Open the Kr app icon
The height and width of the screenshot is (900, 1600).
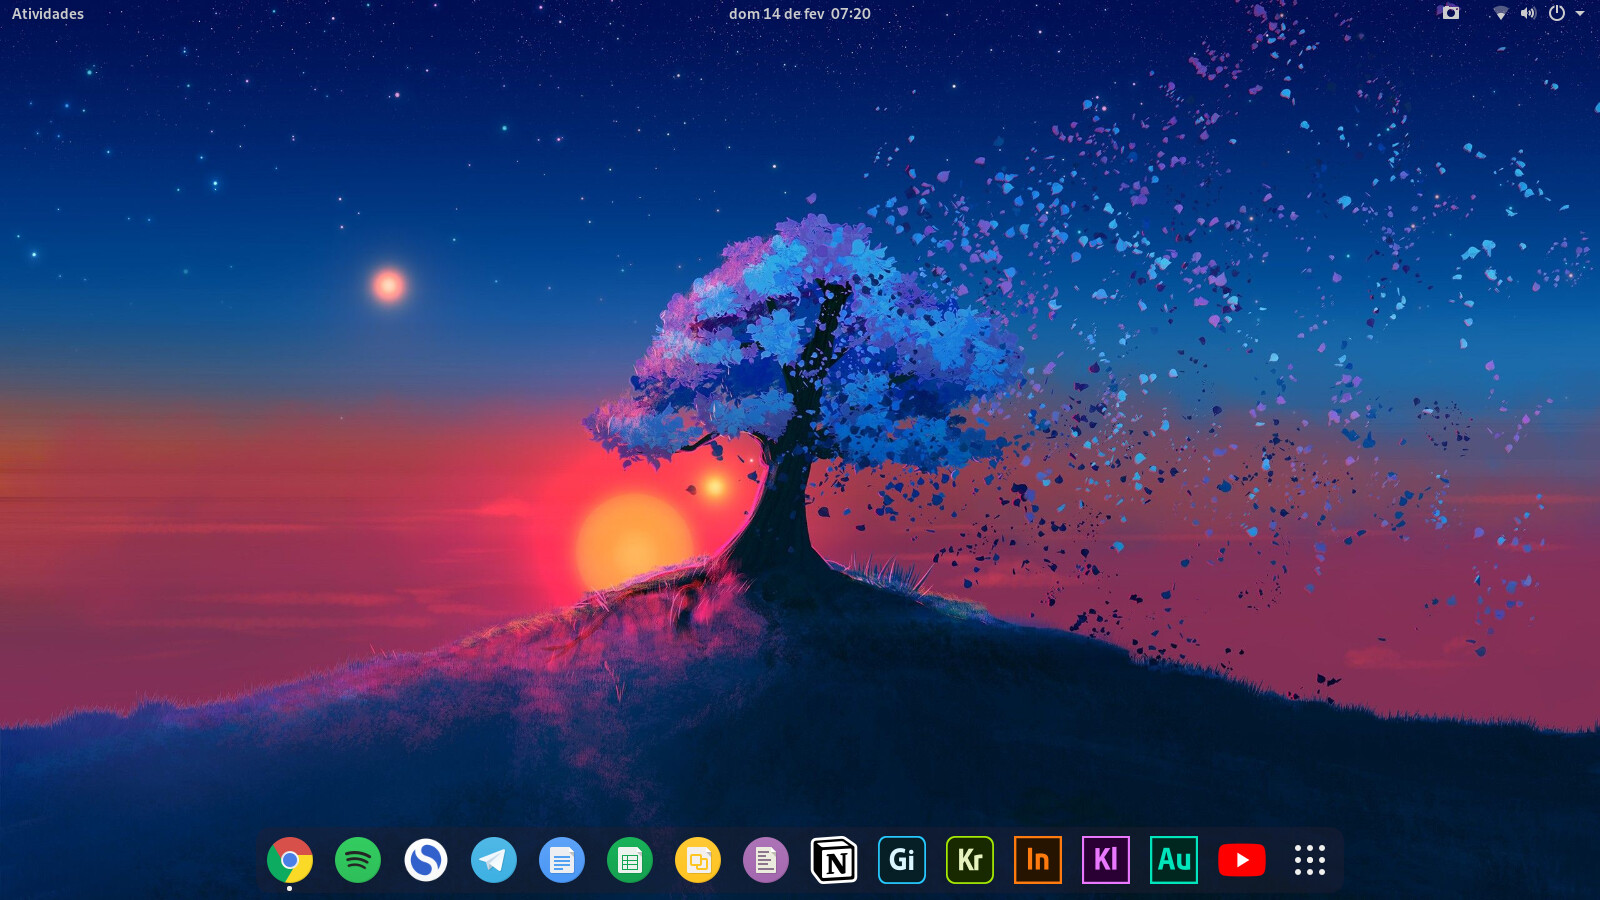coord(970,860)
